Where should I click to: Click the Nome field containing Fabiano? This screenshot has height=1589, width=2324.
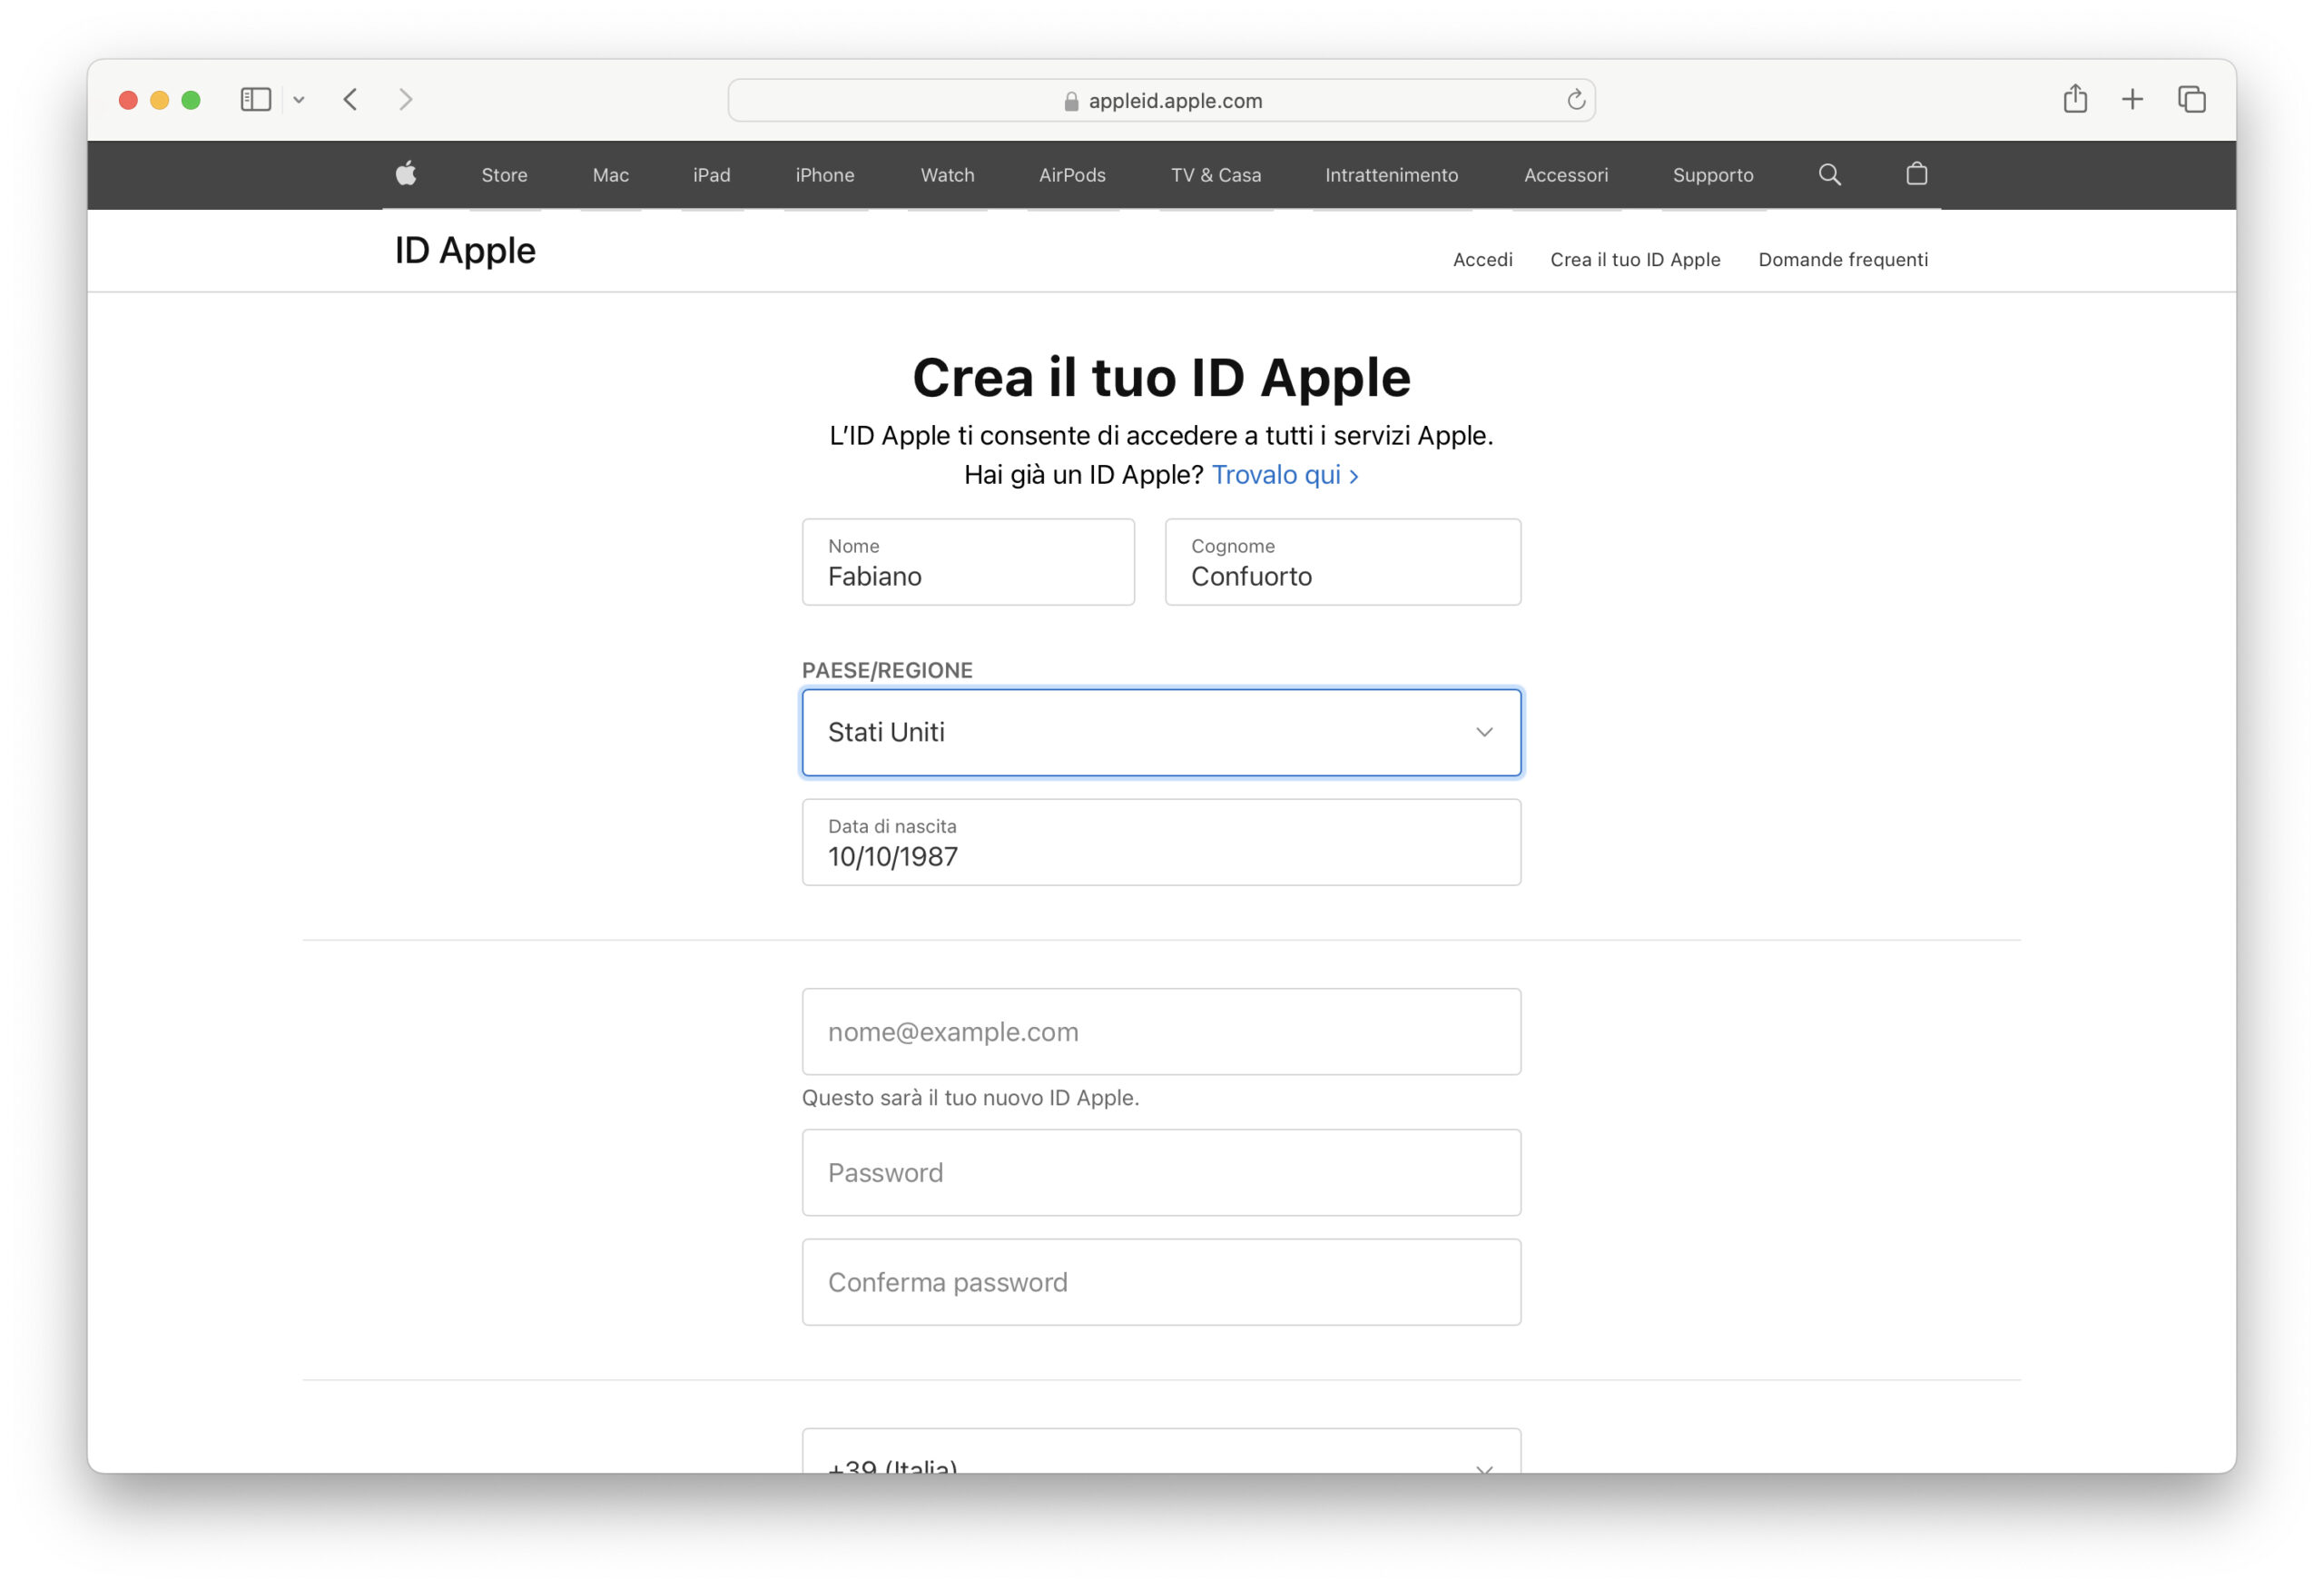[968, 562]
